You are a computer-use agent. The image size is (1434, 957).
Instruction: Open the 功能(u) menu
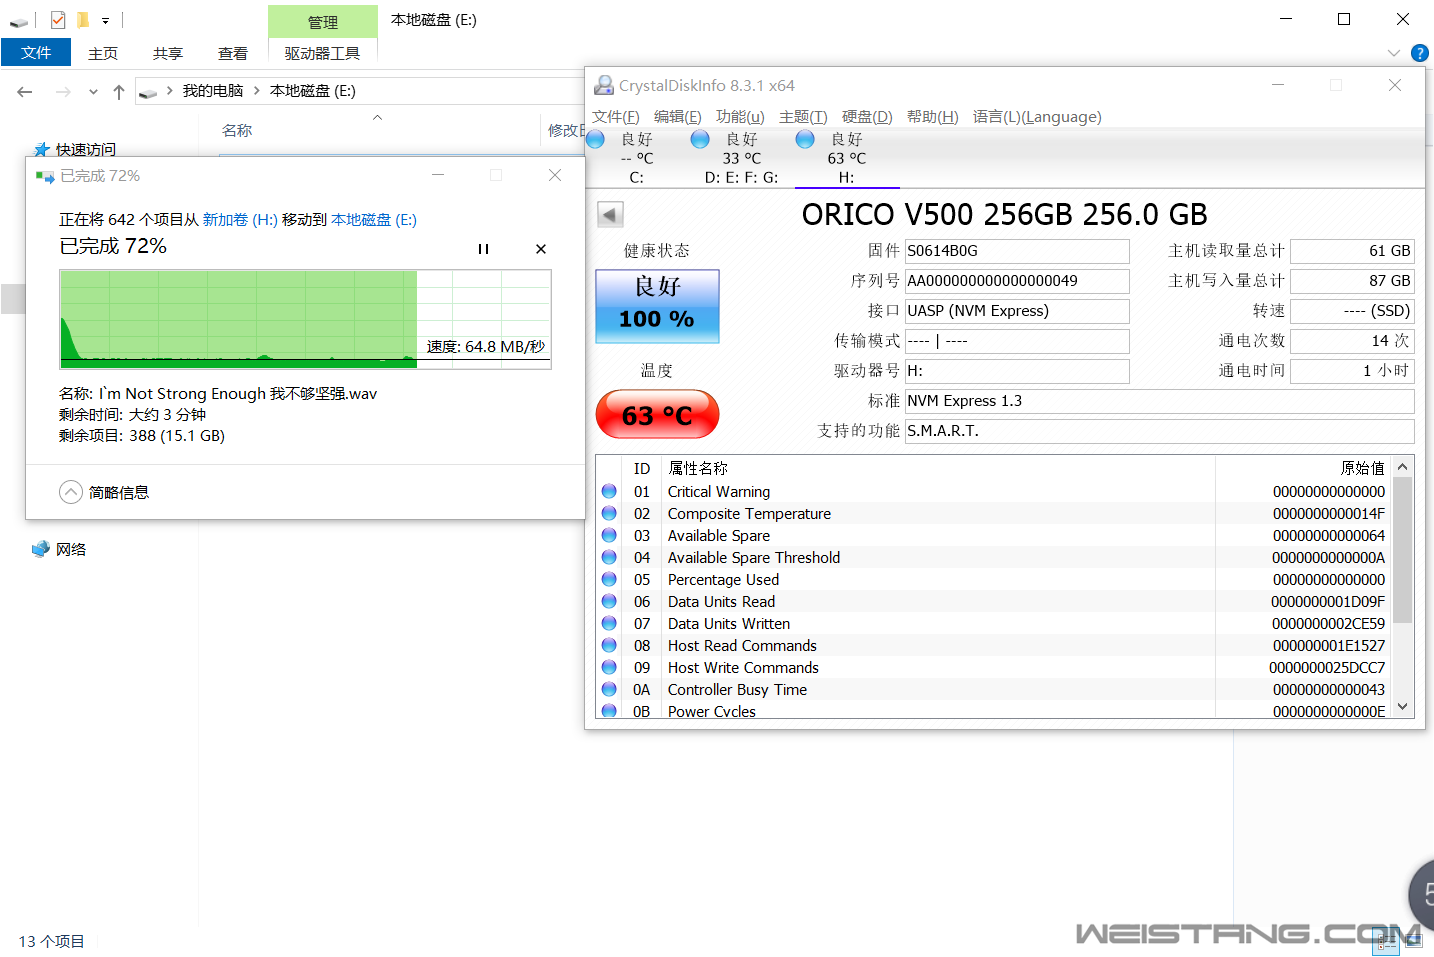[x=740, y=117]
